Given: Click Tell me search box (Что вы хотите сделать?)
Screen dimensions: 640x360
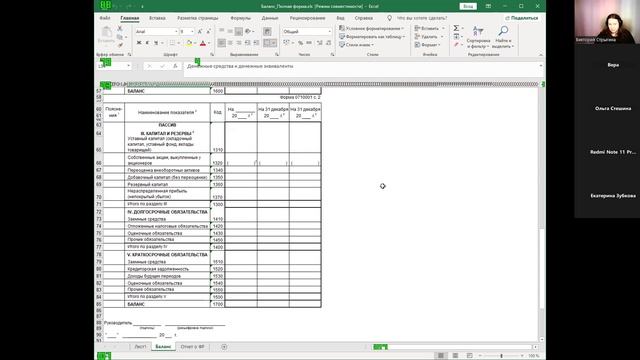Looking at the screenshot, I should tap(422, 18).
